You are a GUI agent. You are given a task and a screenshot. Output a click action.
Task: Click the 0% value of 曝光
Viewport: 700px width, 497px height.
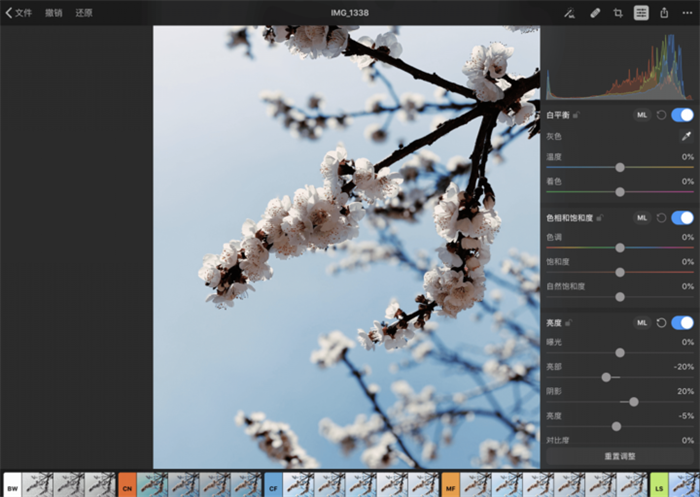(x=688, y=342)
